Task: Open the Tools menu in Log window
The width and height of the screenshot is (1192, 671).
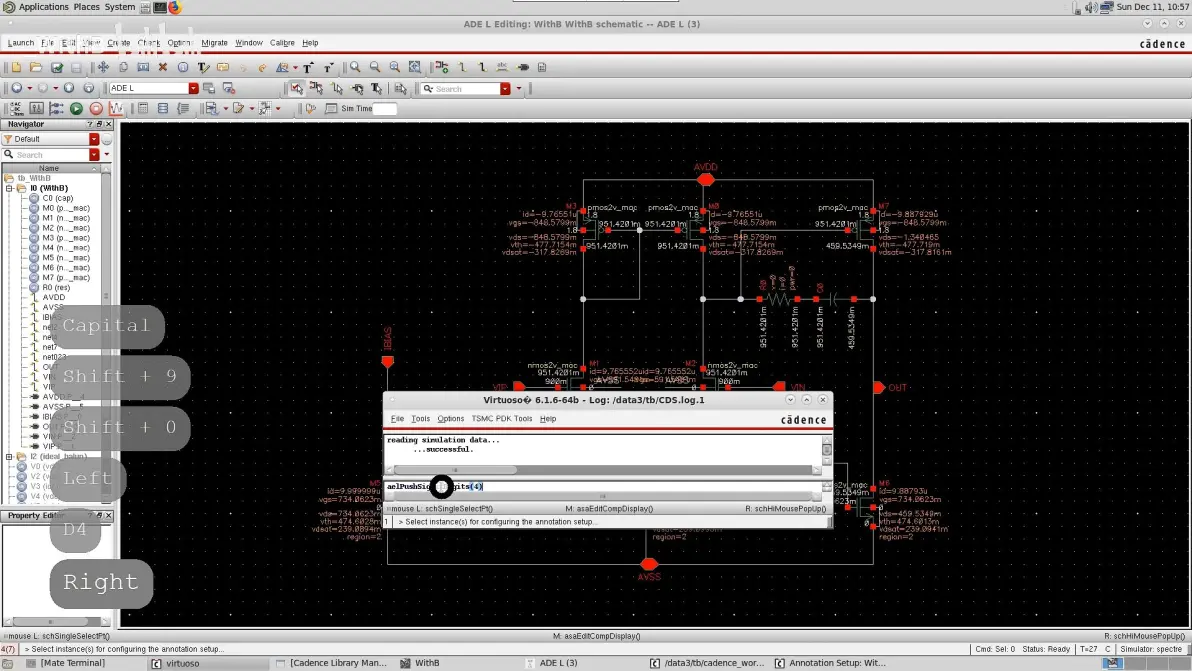Action: (x=420, y=419)
